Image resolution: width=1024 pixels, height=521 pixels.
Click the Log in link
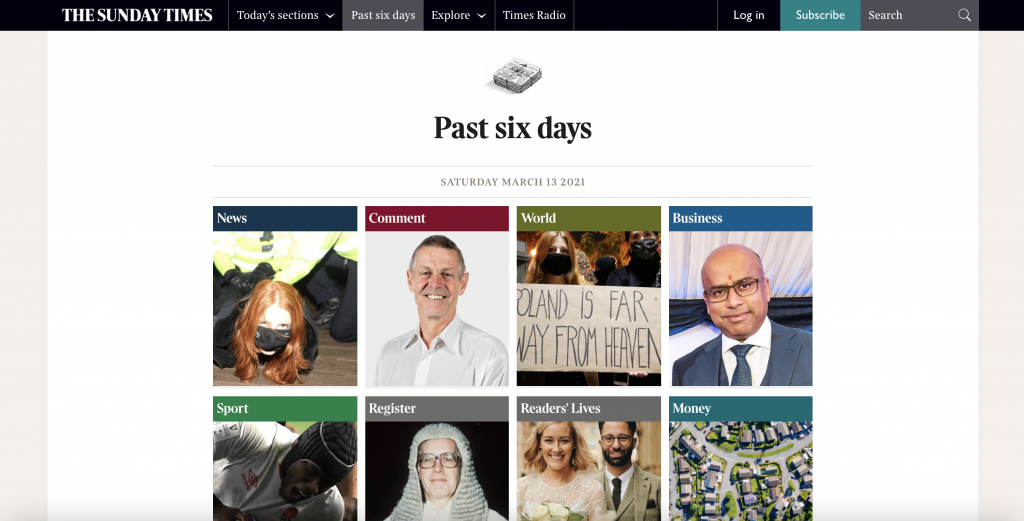click(748, 15)
